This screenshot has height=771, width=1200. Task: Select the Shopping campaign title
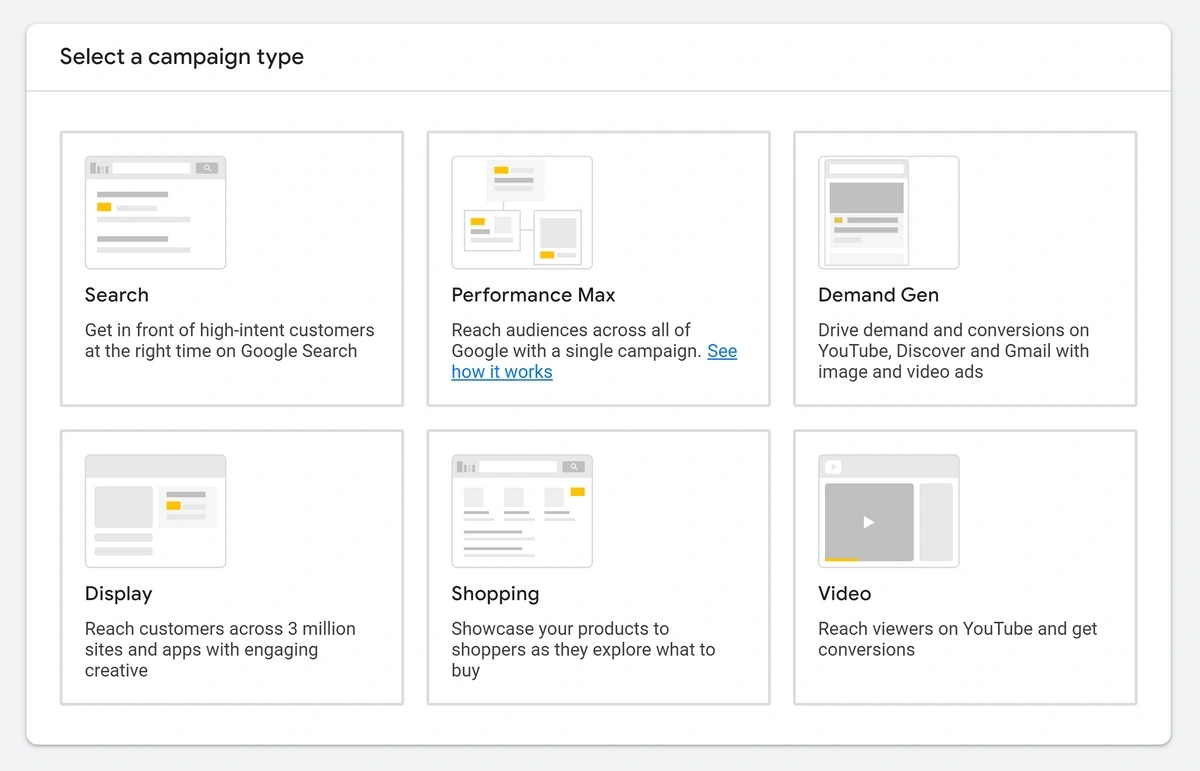pyautogui.click(x=495, y=594)
